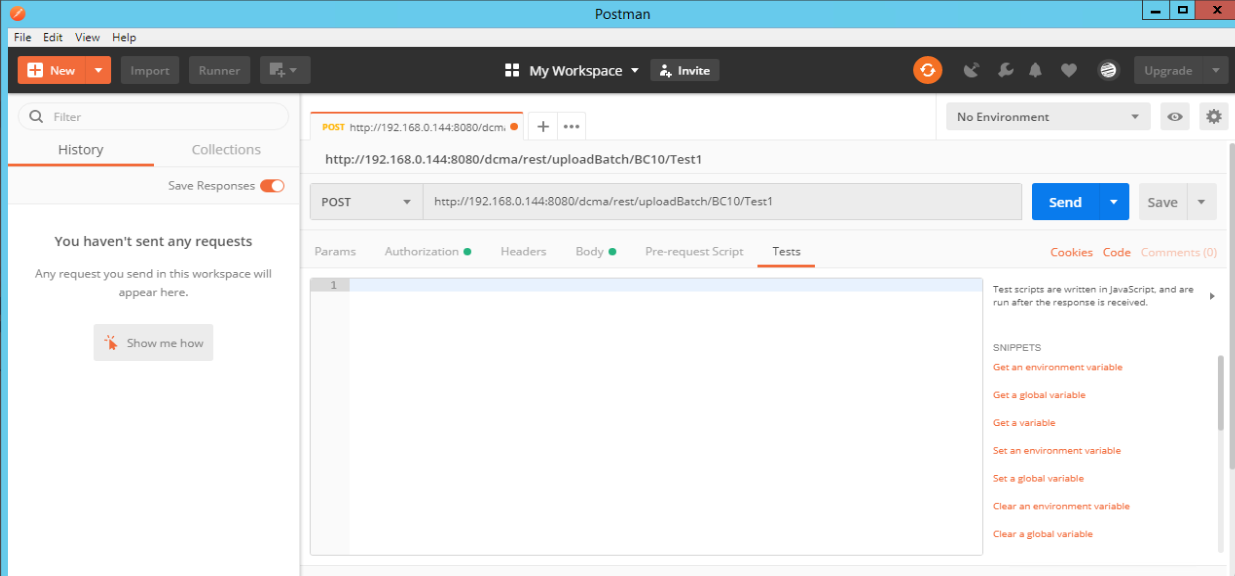Expand the My Workspace dropdown

click(634, 70)
